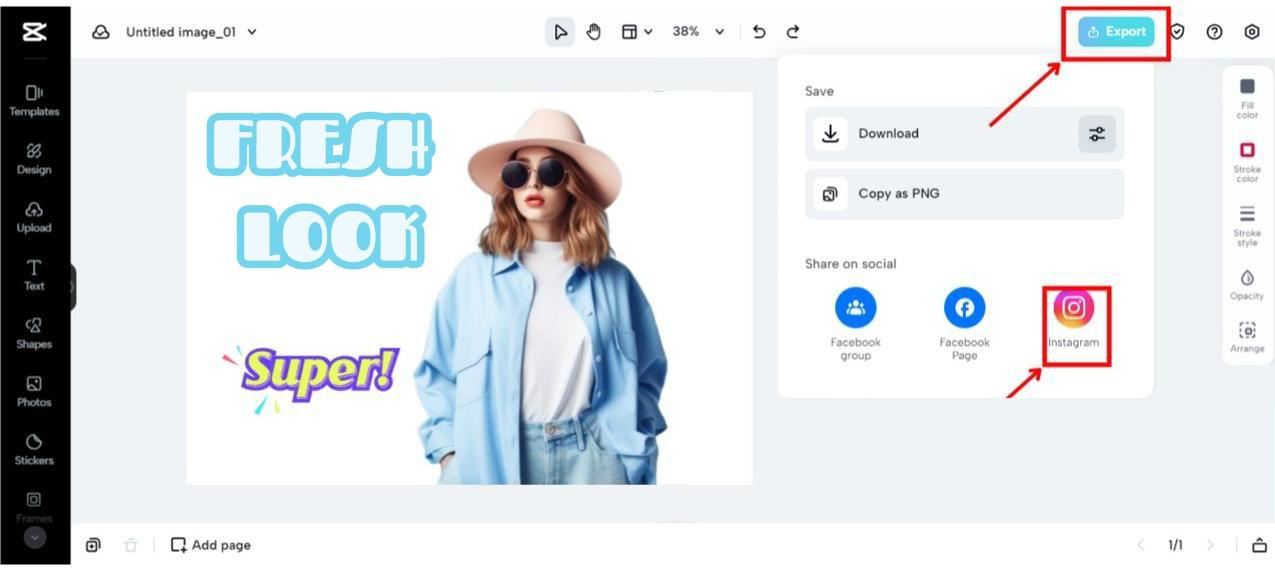Screen dimensions: 1275x570
Task: Collapse the left panel handle
Action: 72,287
